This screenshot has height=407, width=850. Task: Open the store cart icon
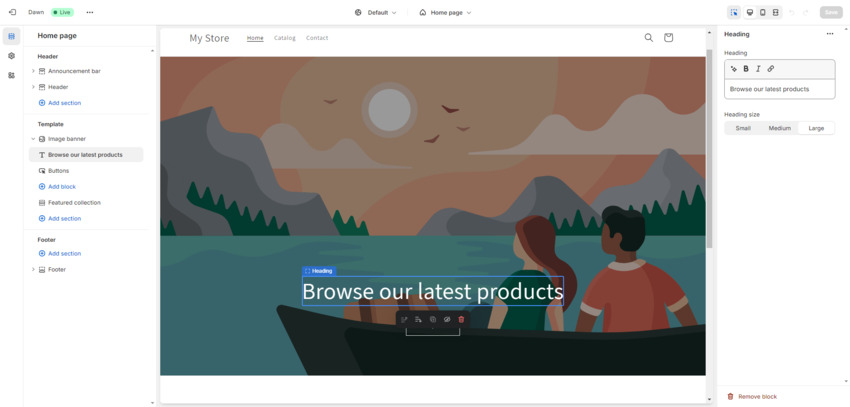(668, 37)
